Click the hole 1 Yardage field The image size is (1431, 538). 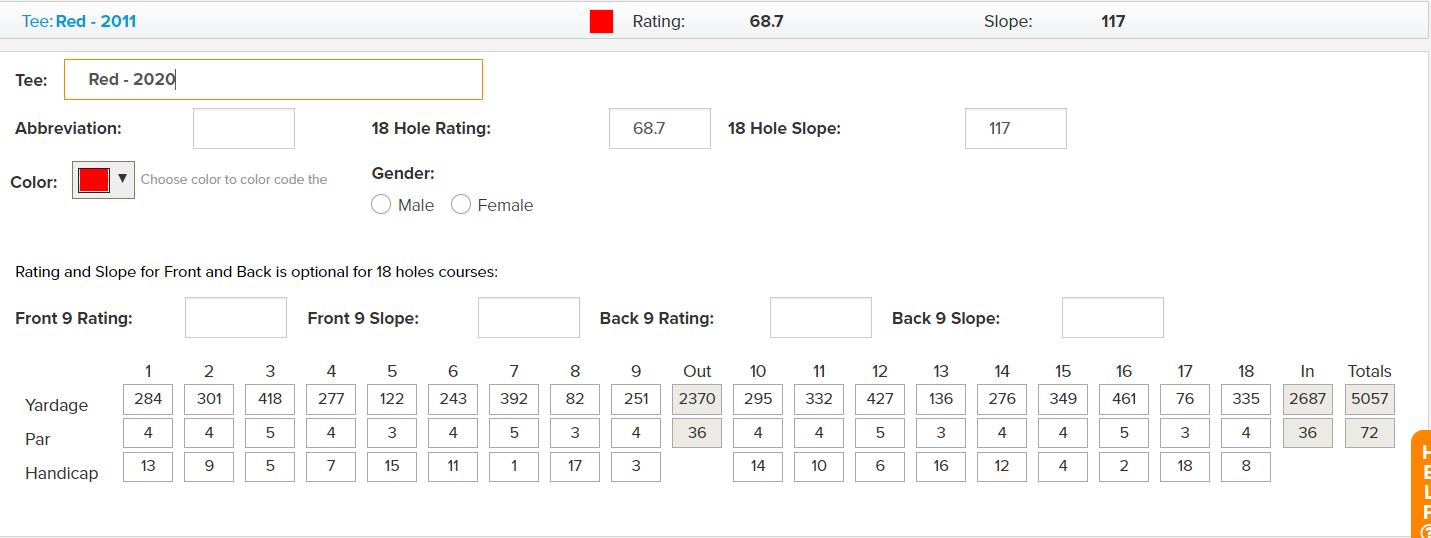coord(148,399)
